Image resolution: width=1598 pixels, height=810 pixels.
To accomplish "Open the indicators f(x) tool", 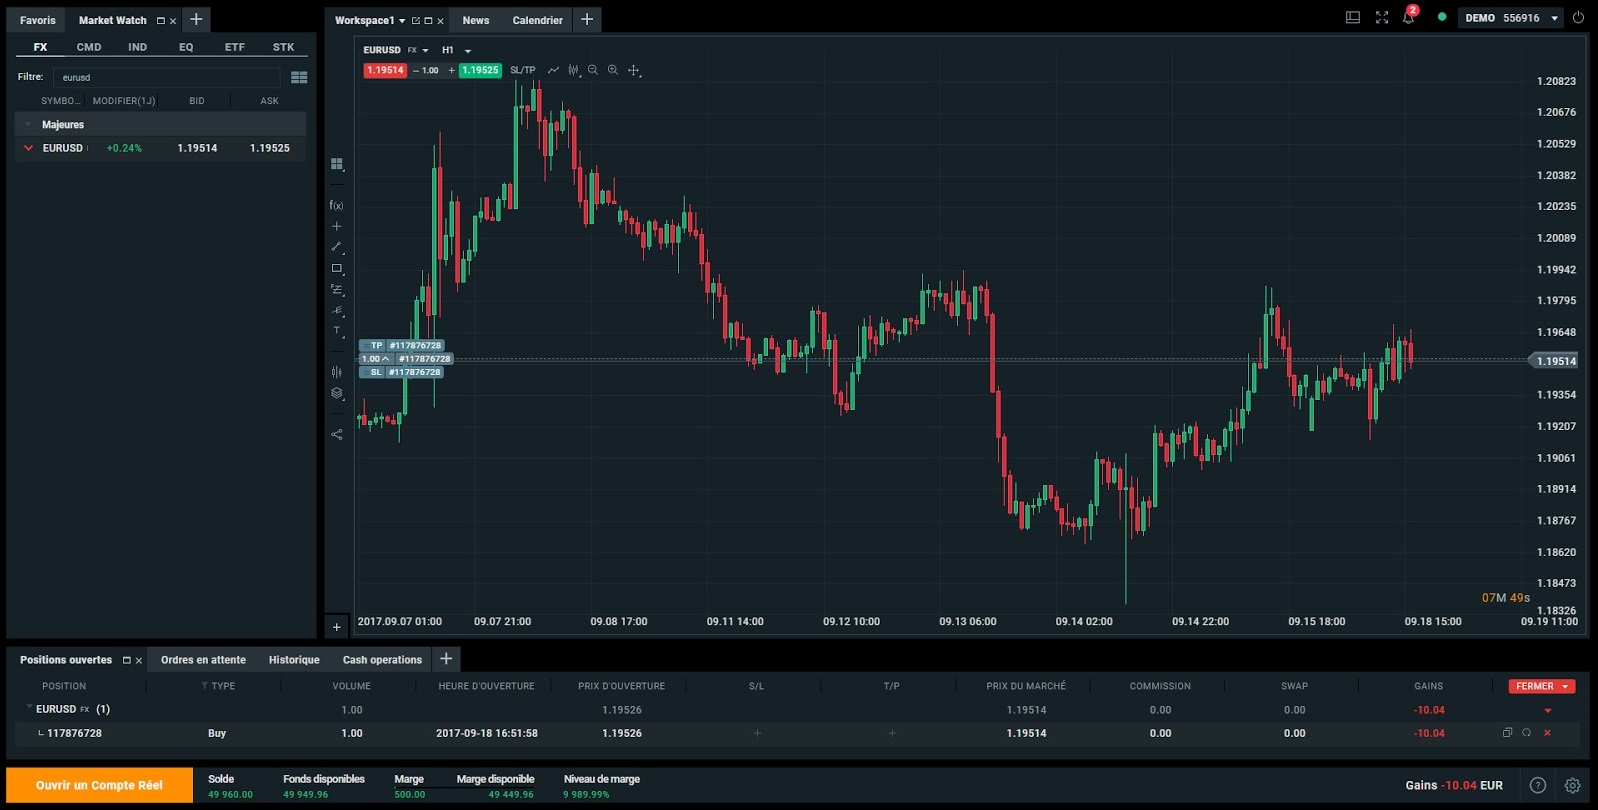I will 336,205.
